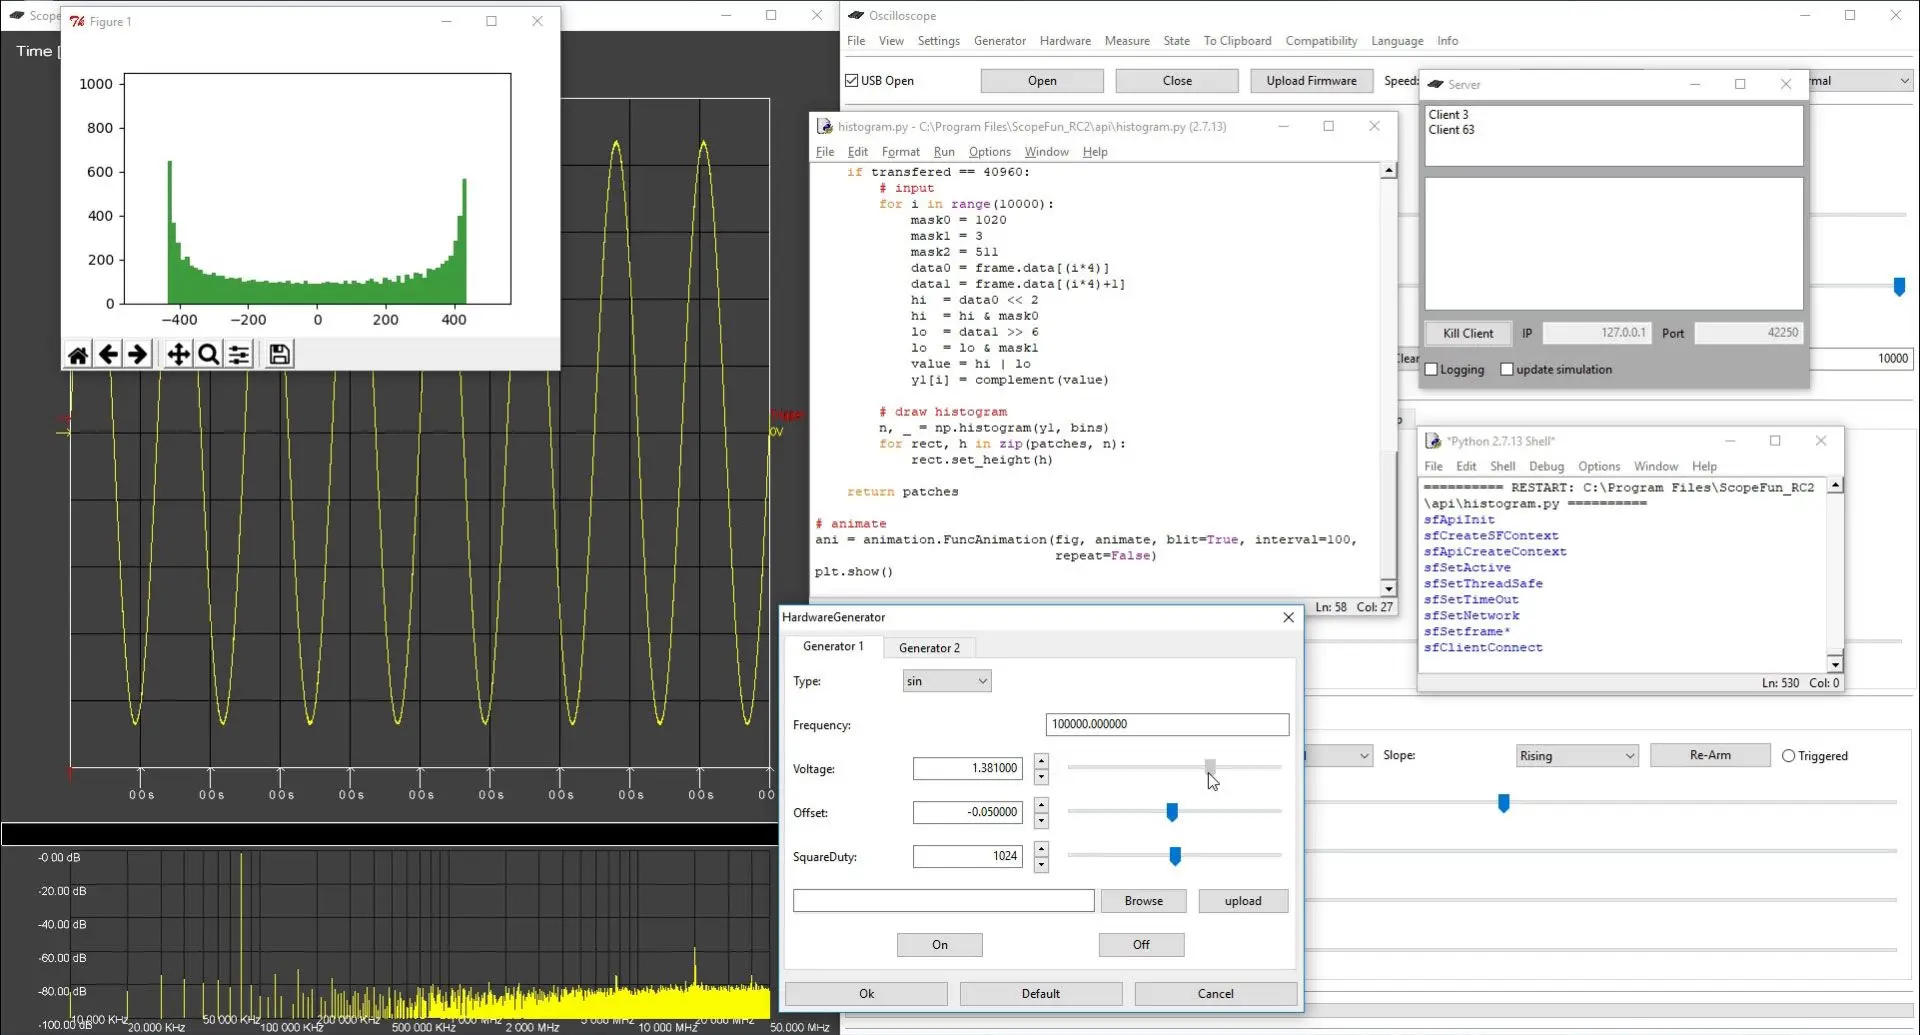Click the matplotlib Home reset view icon
This screenshot has height=1035, width=1920.
coord(78,355)
